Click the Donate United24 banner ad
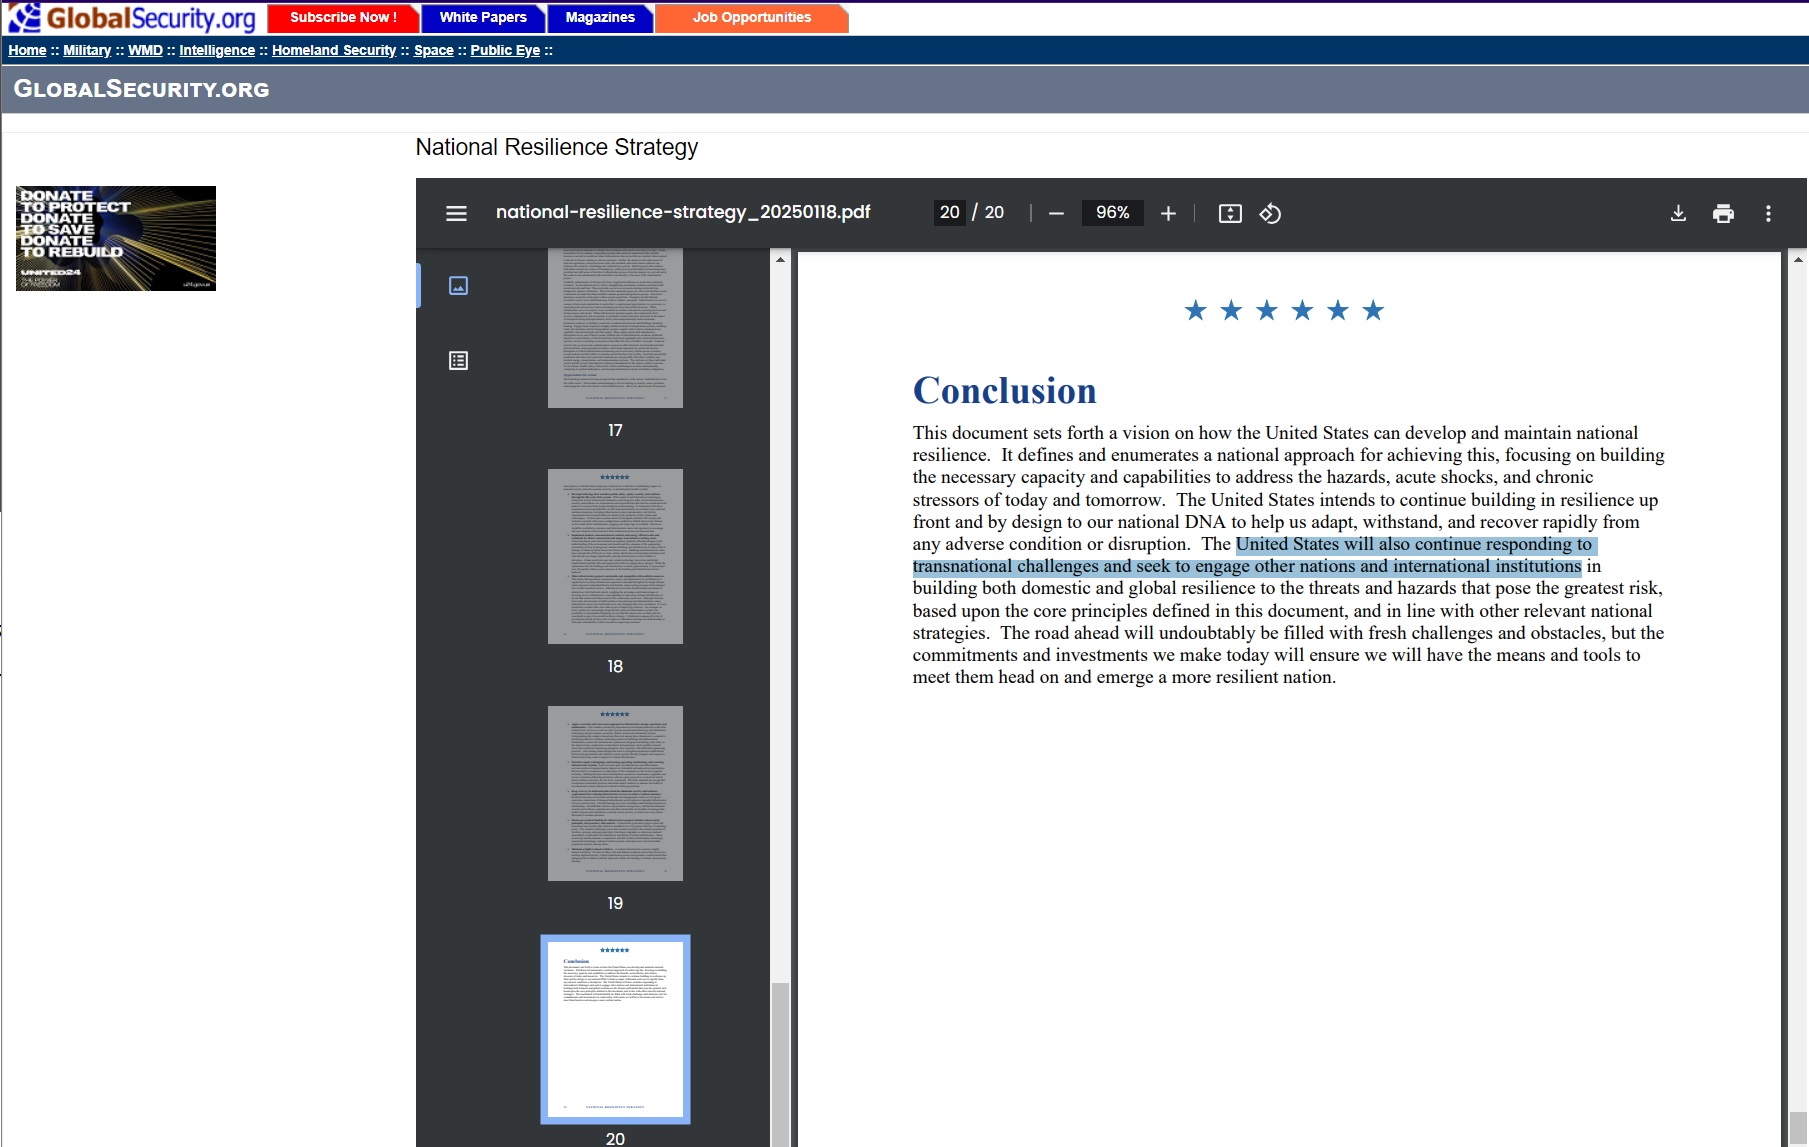The height and width of the screenshot is (1147, 1809). [x=116, y=238]
